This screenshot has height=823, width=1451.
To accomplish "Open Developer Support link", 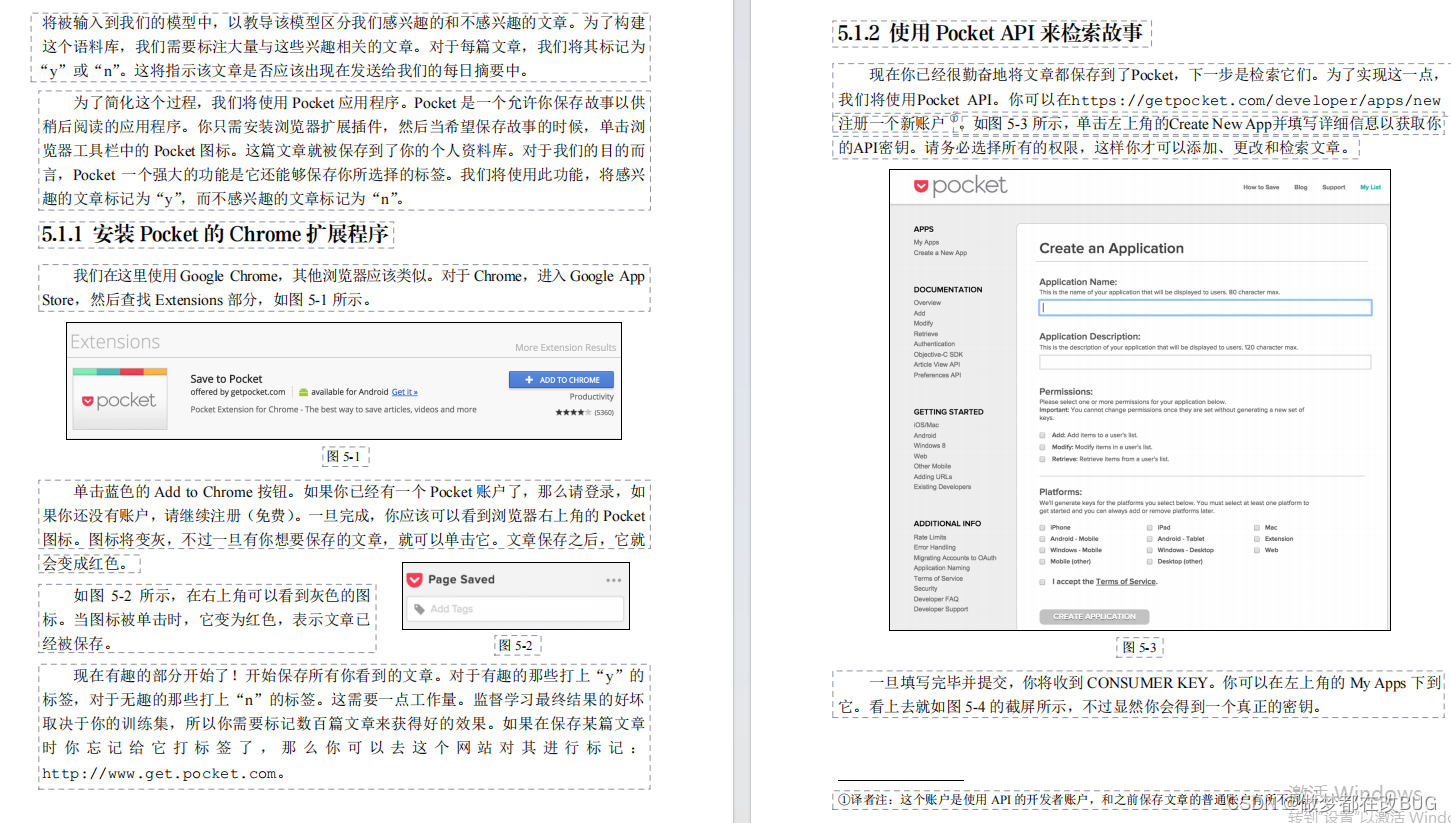I will point(941,609).
